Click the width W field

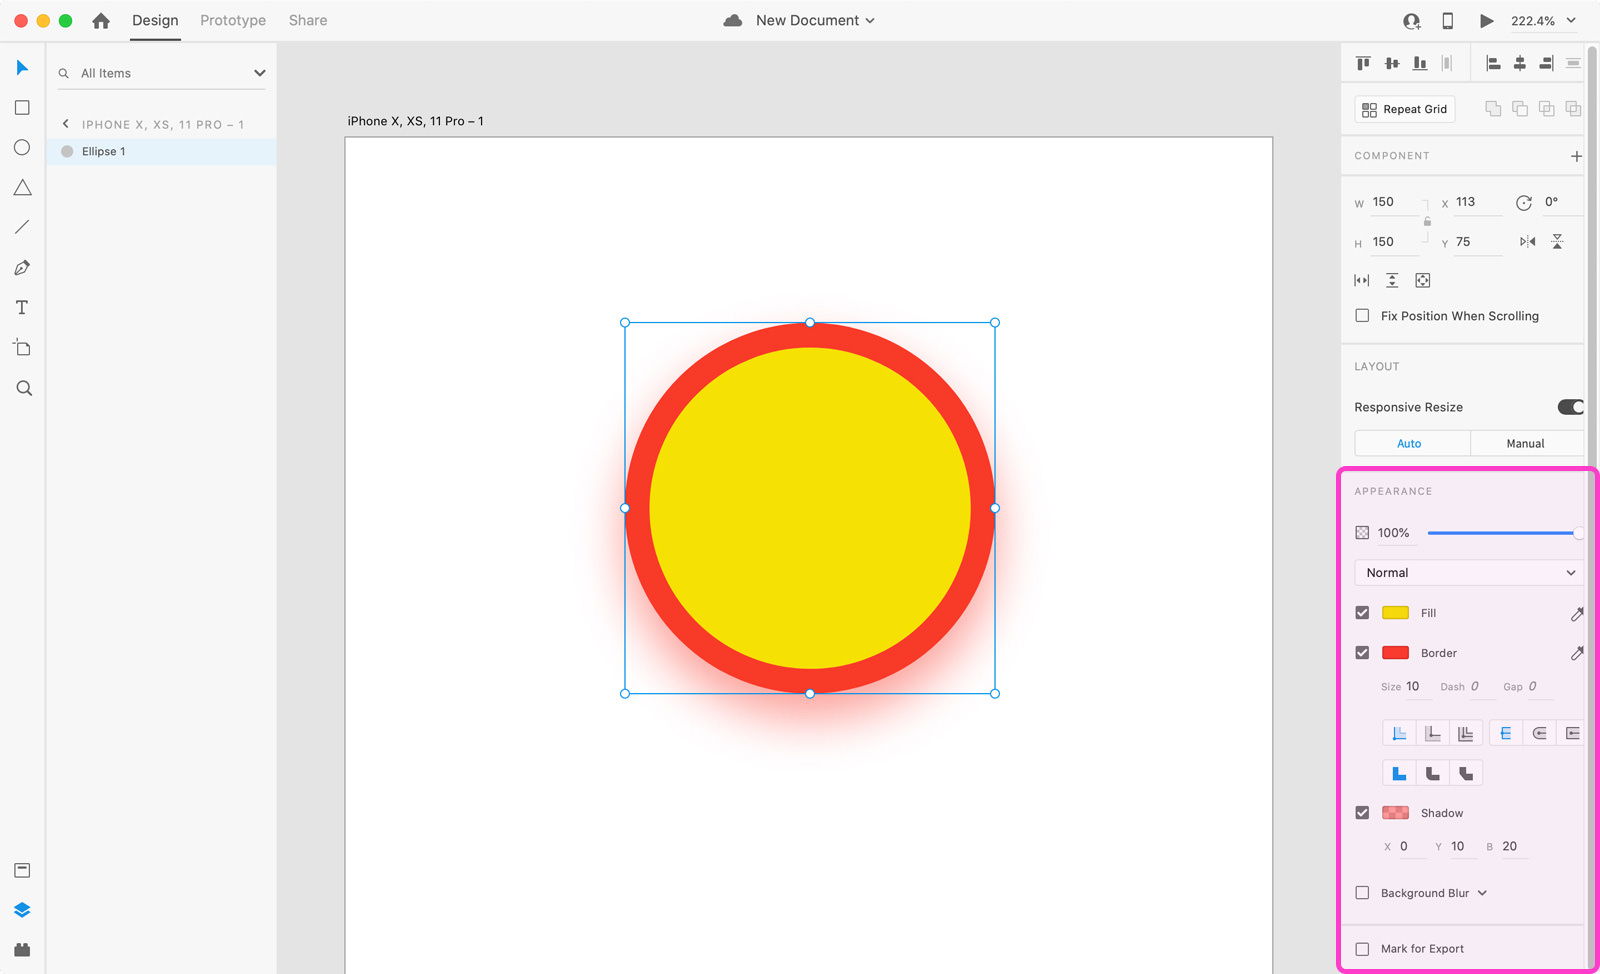click(x=1395, y=202)
